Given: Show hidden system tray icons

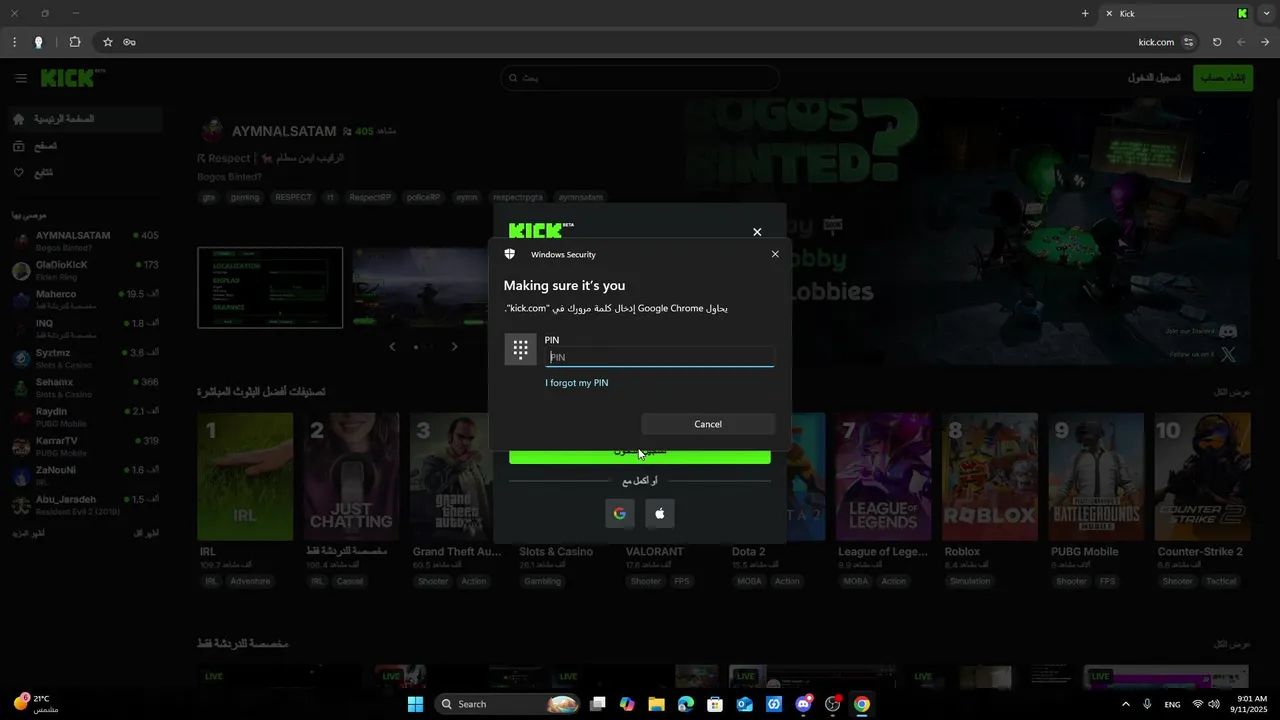Looking at the screenshot, I should (x=1126, y=704).
